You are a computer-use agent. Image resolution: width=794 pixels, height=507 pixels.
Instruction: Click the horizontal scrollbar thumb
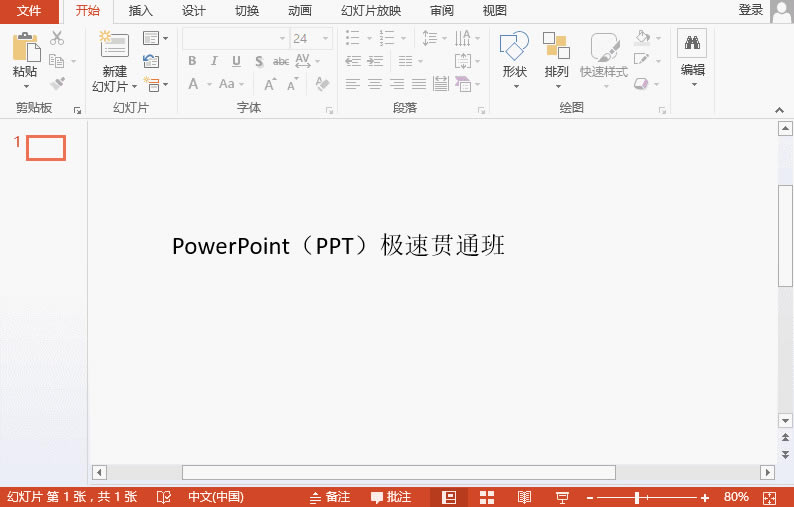pos(399,473)
